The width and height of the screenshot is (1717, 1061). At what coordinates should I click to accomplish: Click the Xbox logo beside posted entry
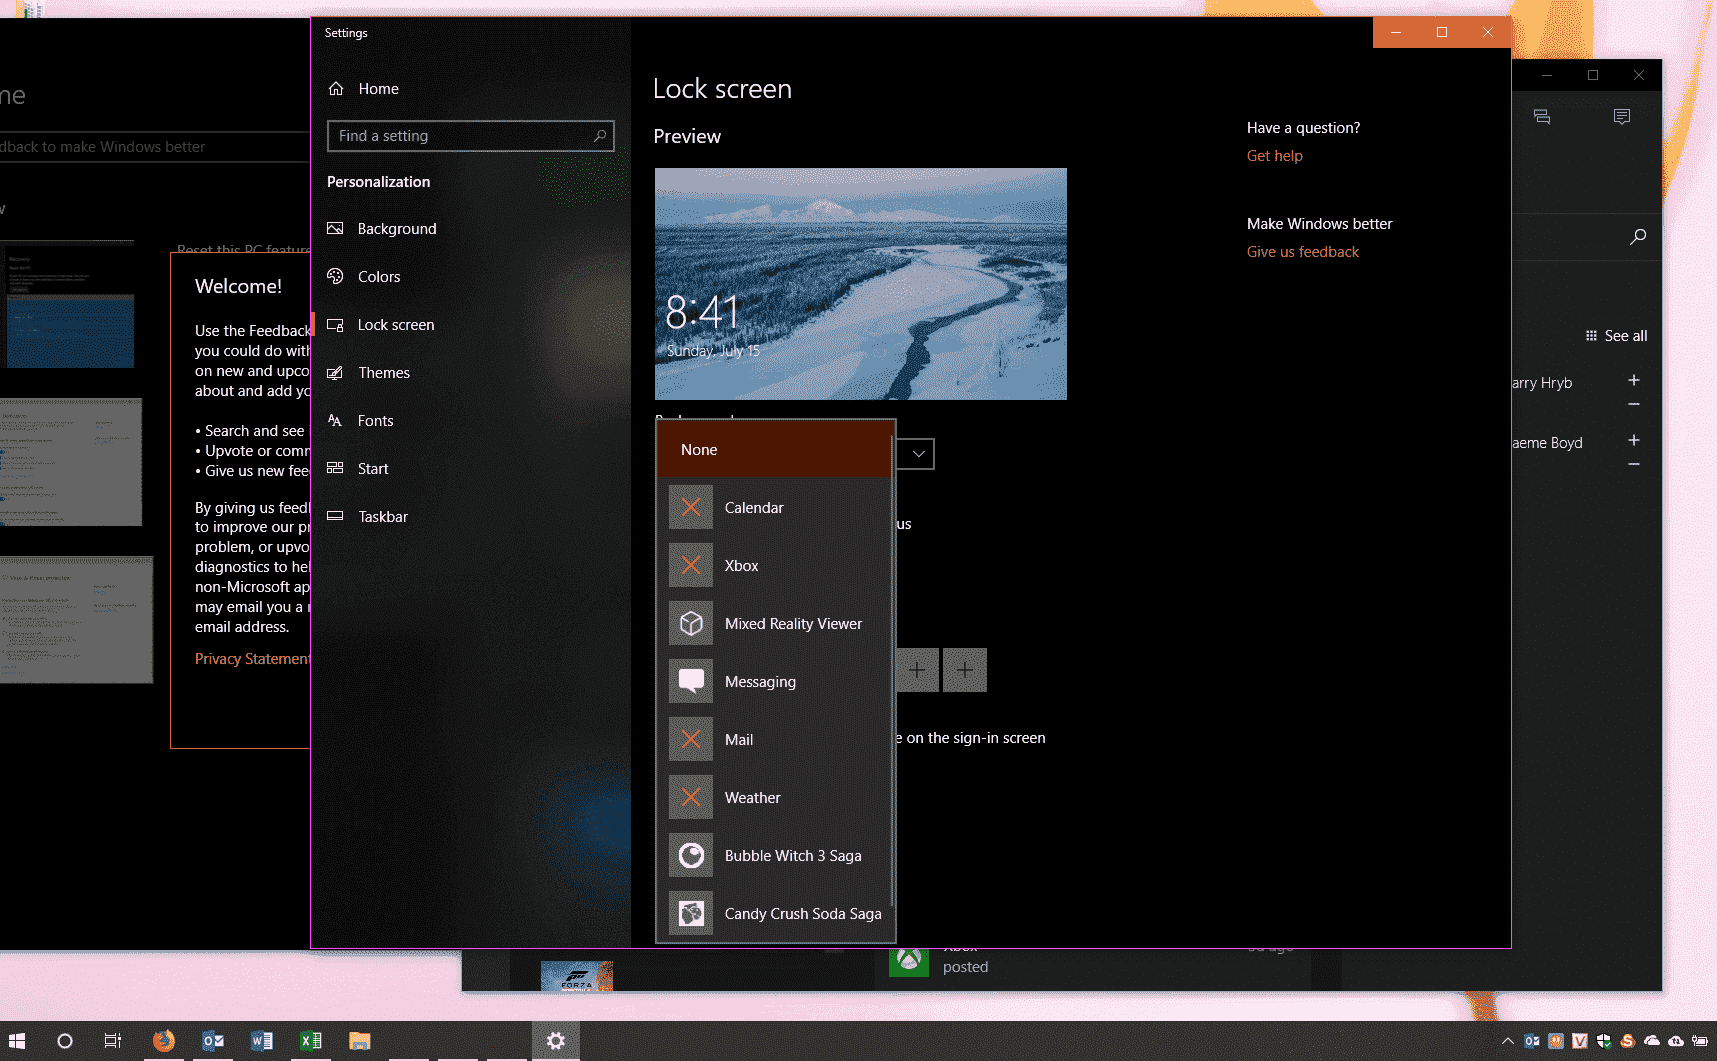coord(909,961)
